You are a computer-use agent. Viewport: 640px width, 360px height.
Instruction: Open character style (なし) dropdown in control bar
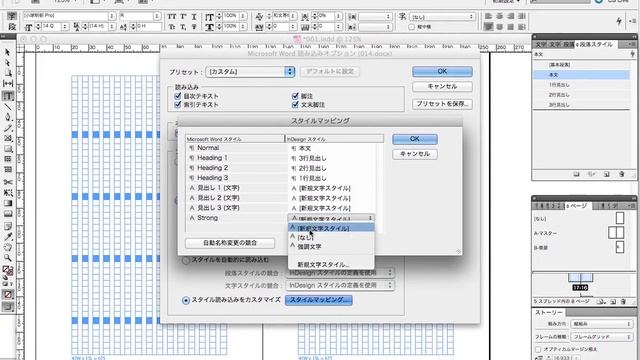pyautogui.click(x=442, y=17)
